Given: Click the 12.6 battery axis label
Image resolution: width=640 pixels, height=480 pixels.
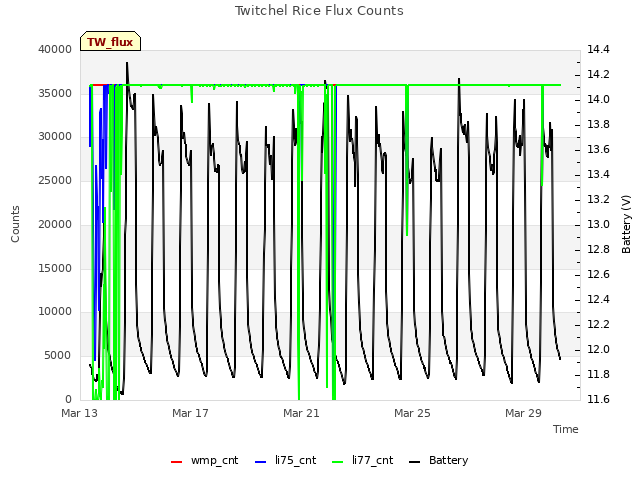Looking at the screenshot, I should (x=598, y=274).
